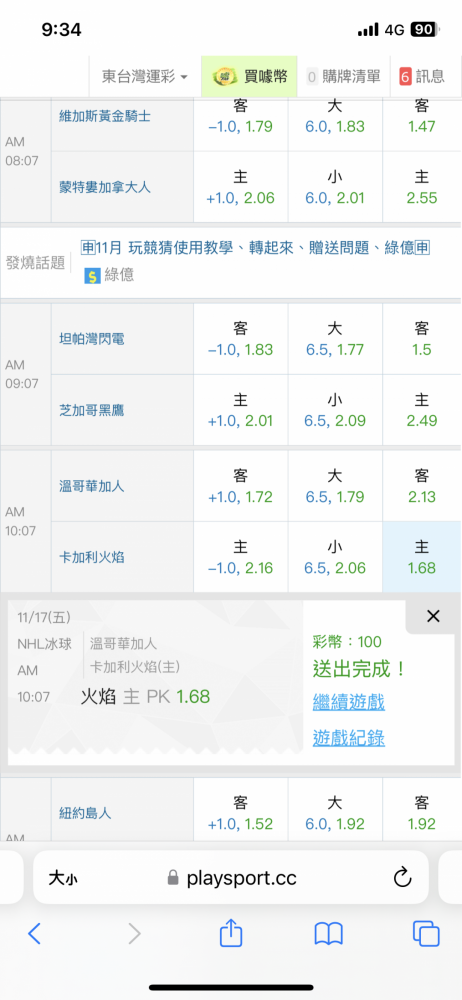Select 主 -1.0, 2.16 for 卡加利火焰
Screen dimensions: 462x1000
click(241, 557)
